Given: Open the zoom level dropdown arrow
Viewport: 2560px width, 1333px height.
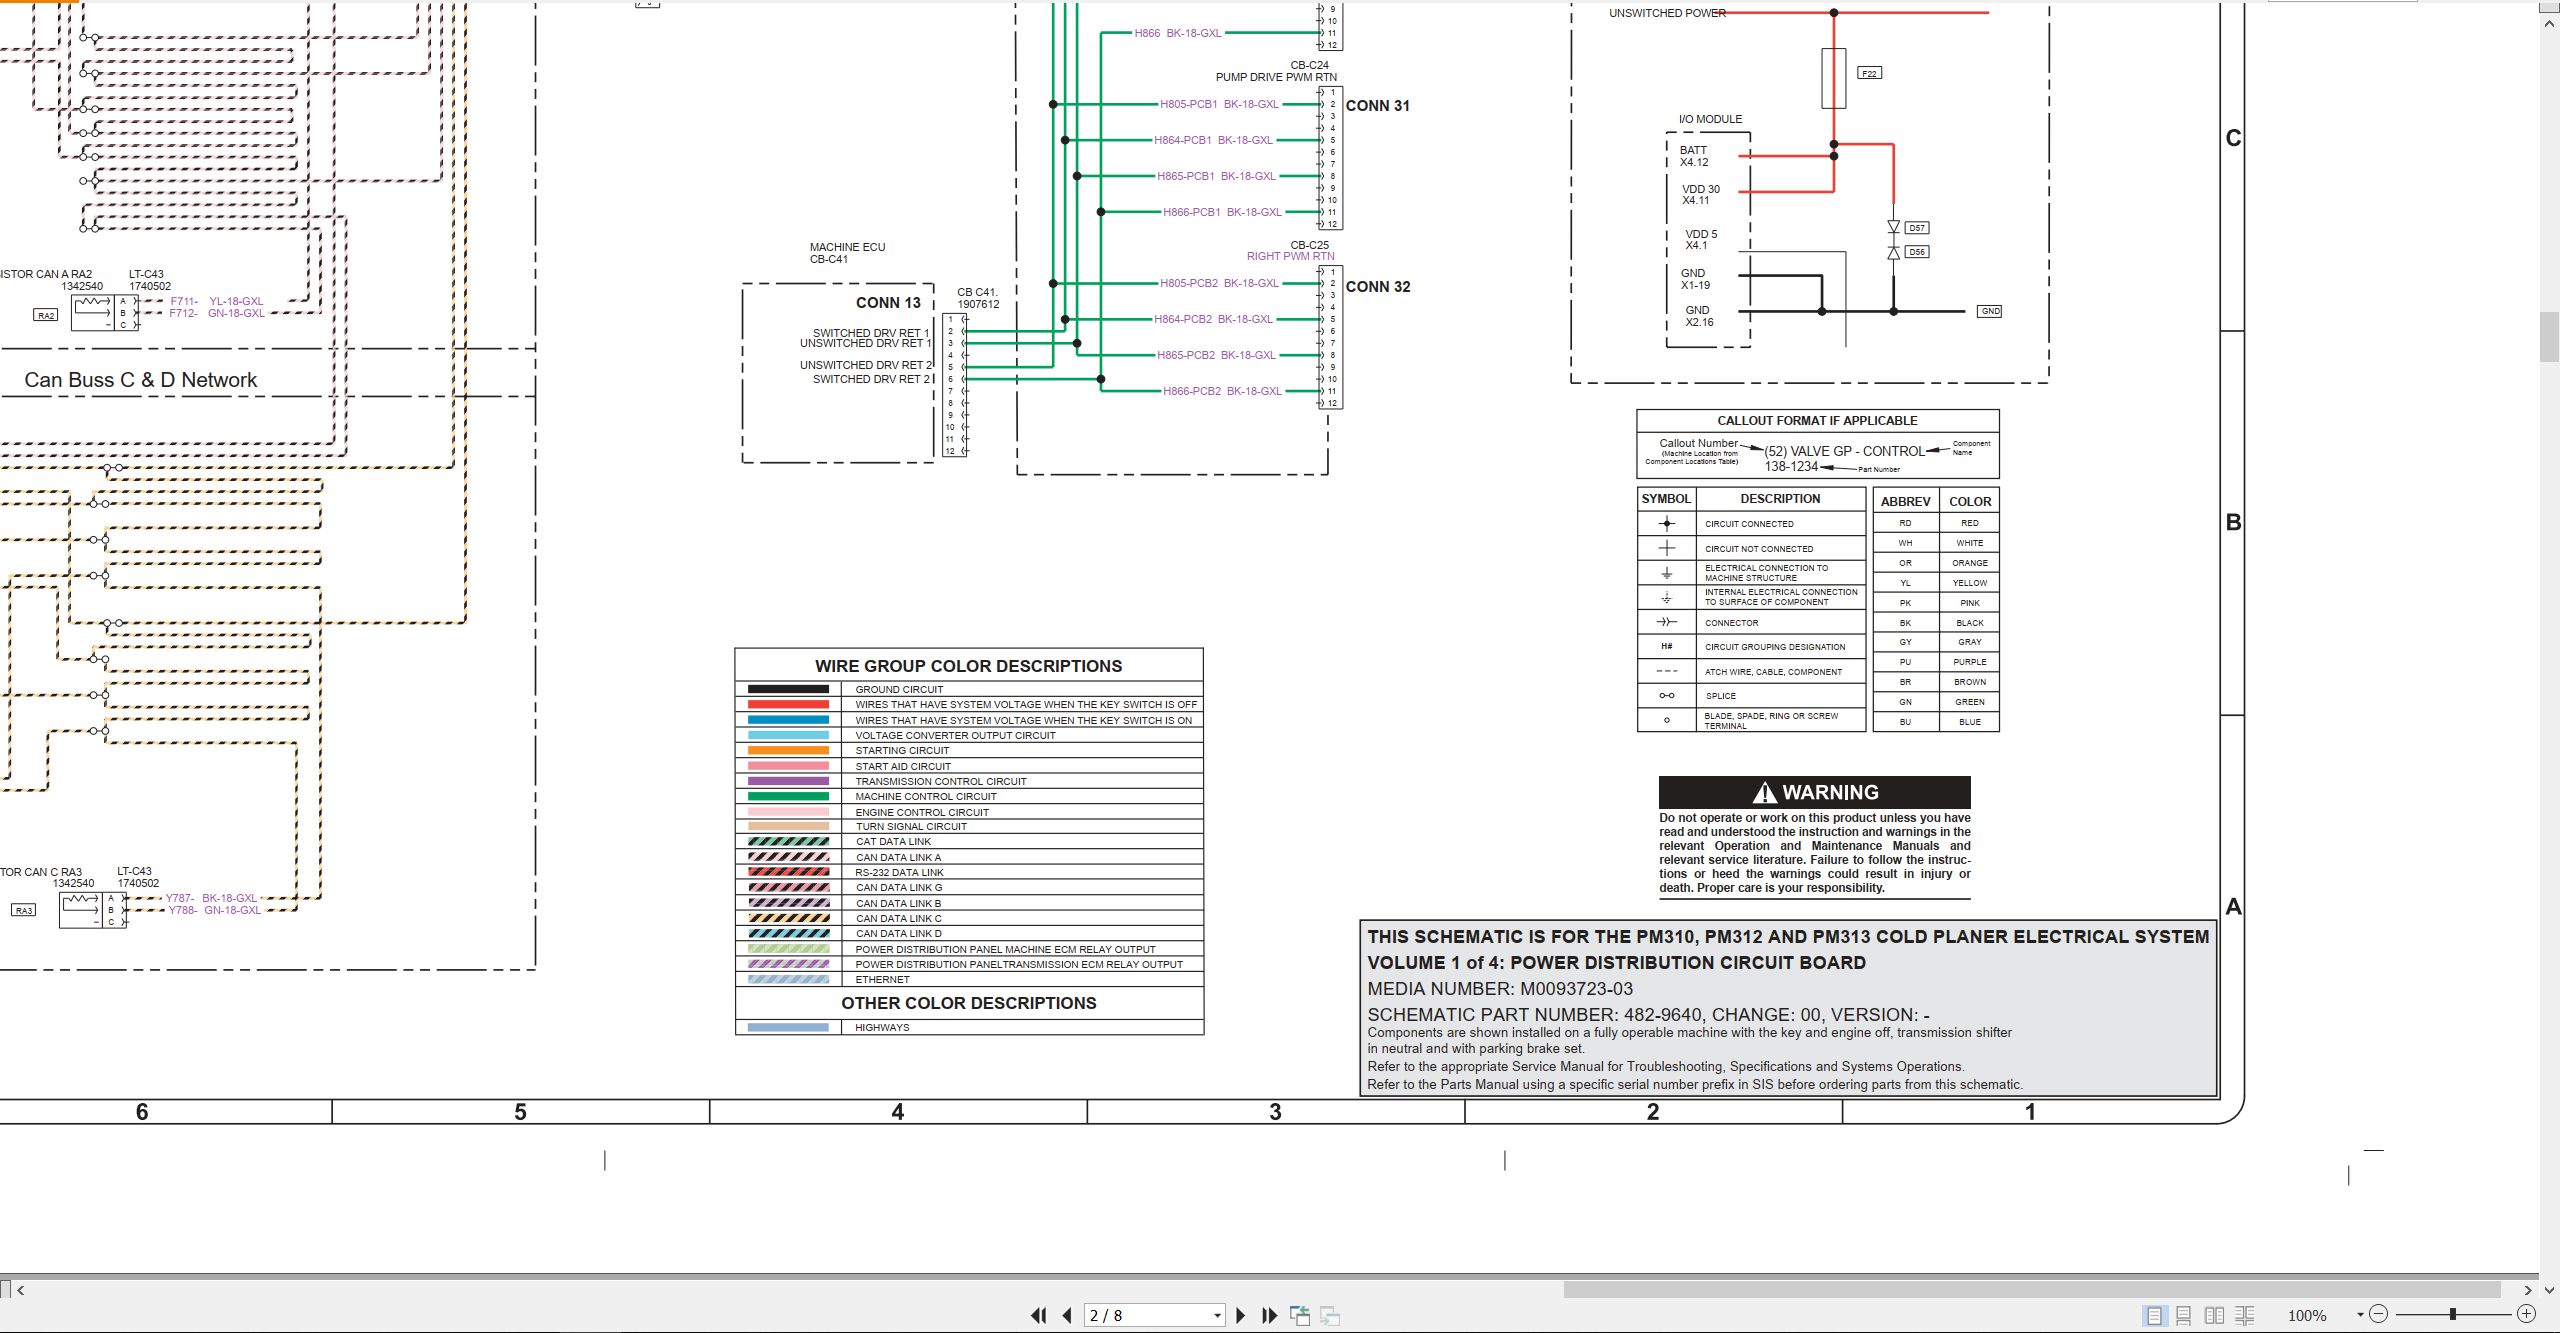Looking at the screenshot, I should point(2360,1315).
